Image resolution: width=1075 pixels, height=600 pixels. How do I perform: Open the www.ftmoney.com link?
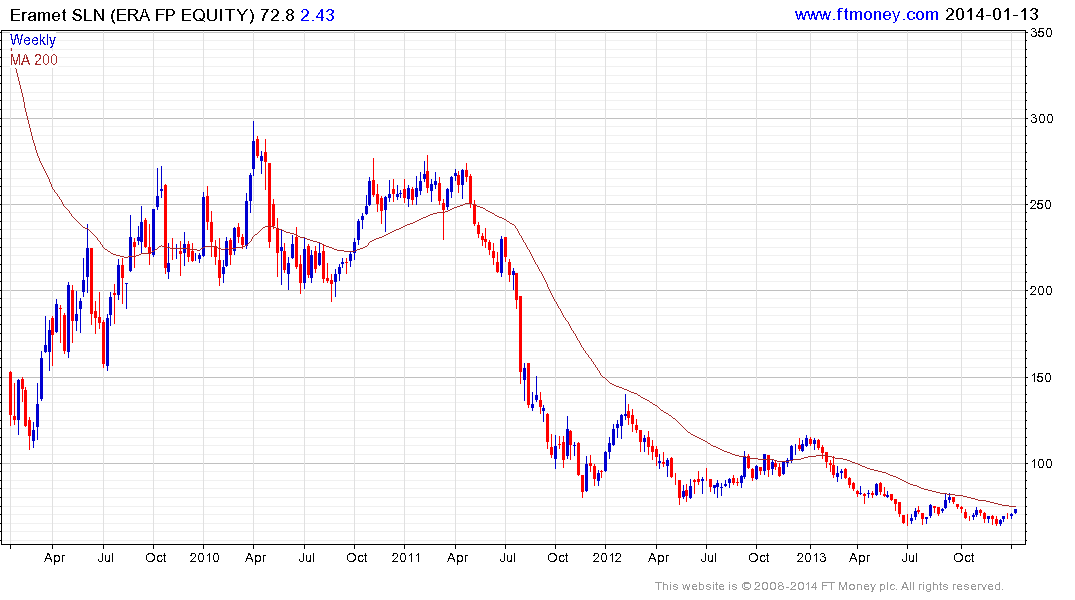point(866,14)
